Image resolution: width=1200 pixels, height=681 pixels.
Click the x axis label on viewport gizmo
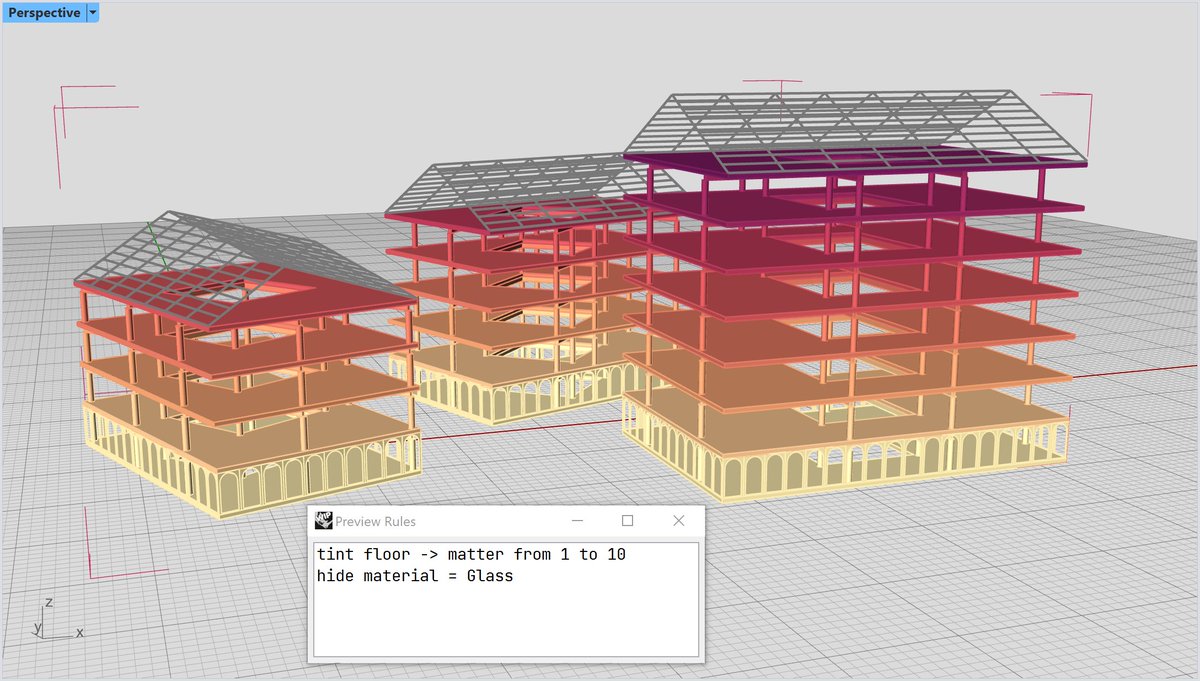tap(79, 632)
